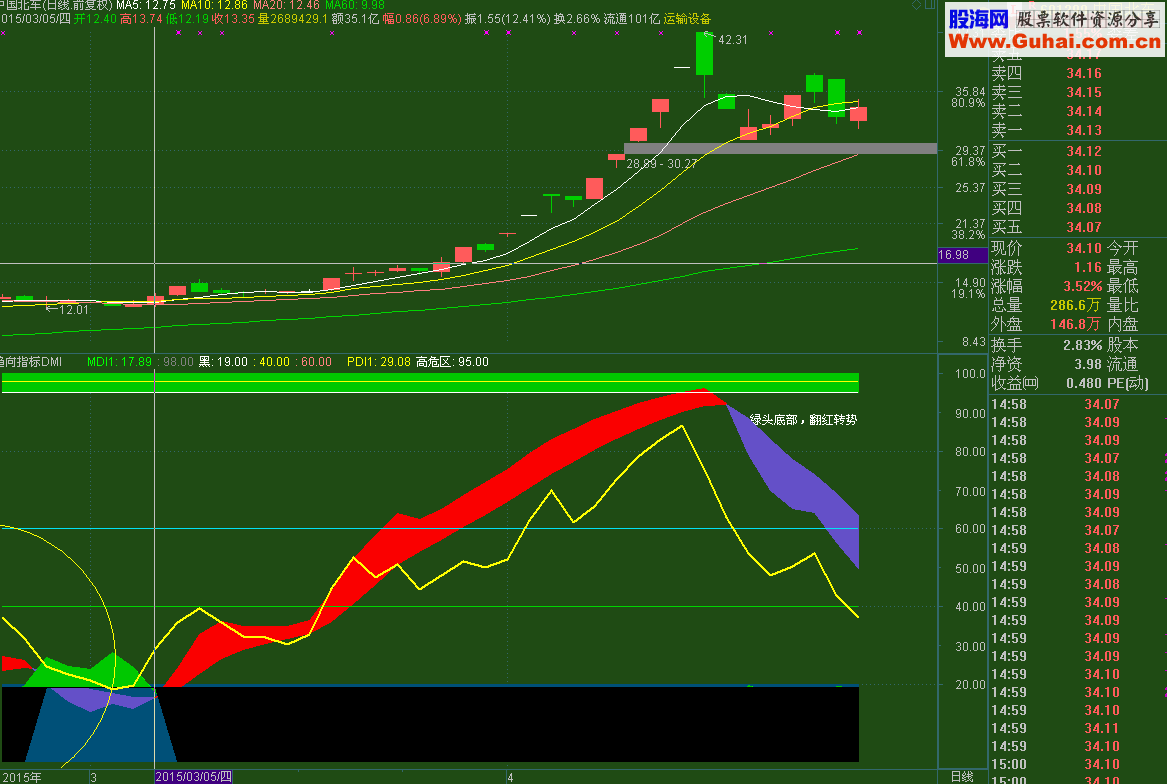Click the 现价 value 34.10
The width and height of the screenshot is (1167, 784).
click(x=1084, y=248)
